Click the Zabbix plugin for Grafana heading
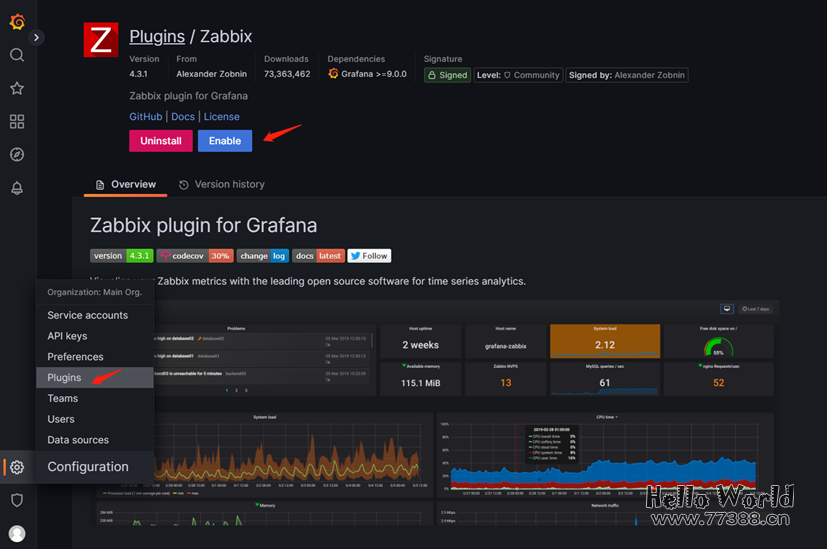The height and width of the screenshot is (549, 827). coord(204,225)
